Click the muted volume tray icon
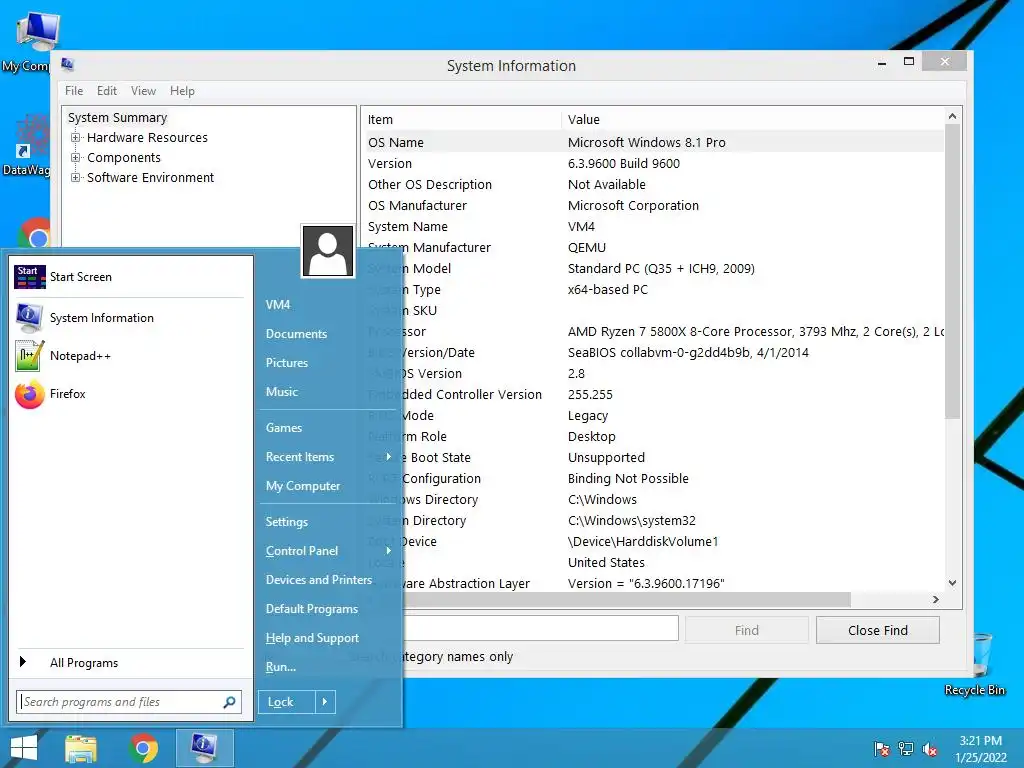 click(930, 749)
